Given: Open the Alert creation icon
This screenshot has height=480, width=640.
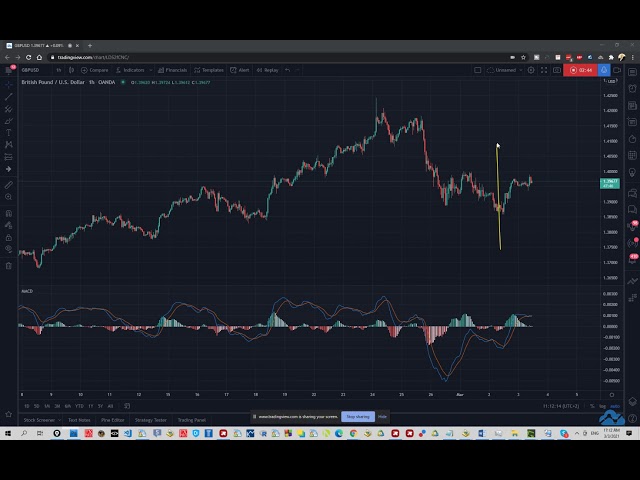Looking at the screenshot, I should [x=240, y=70].
